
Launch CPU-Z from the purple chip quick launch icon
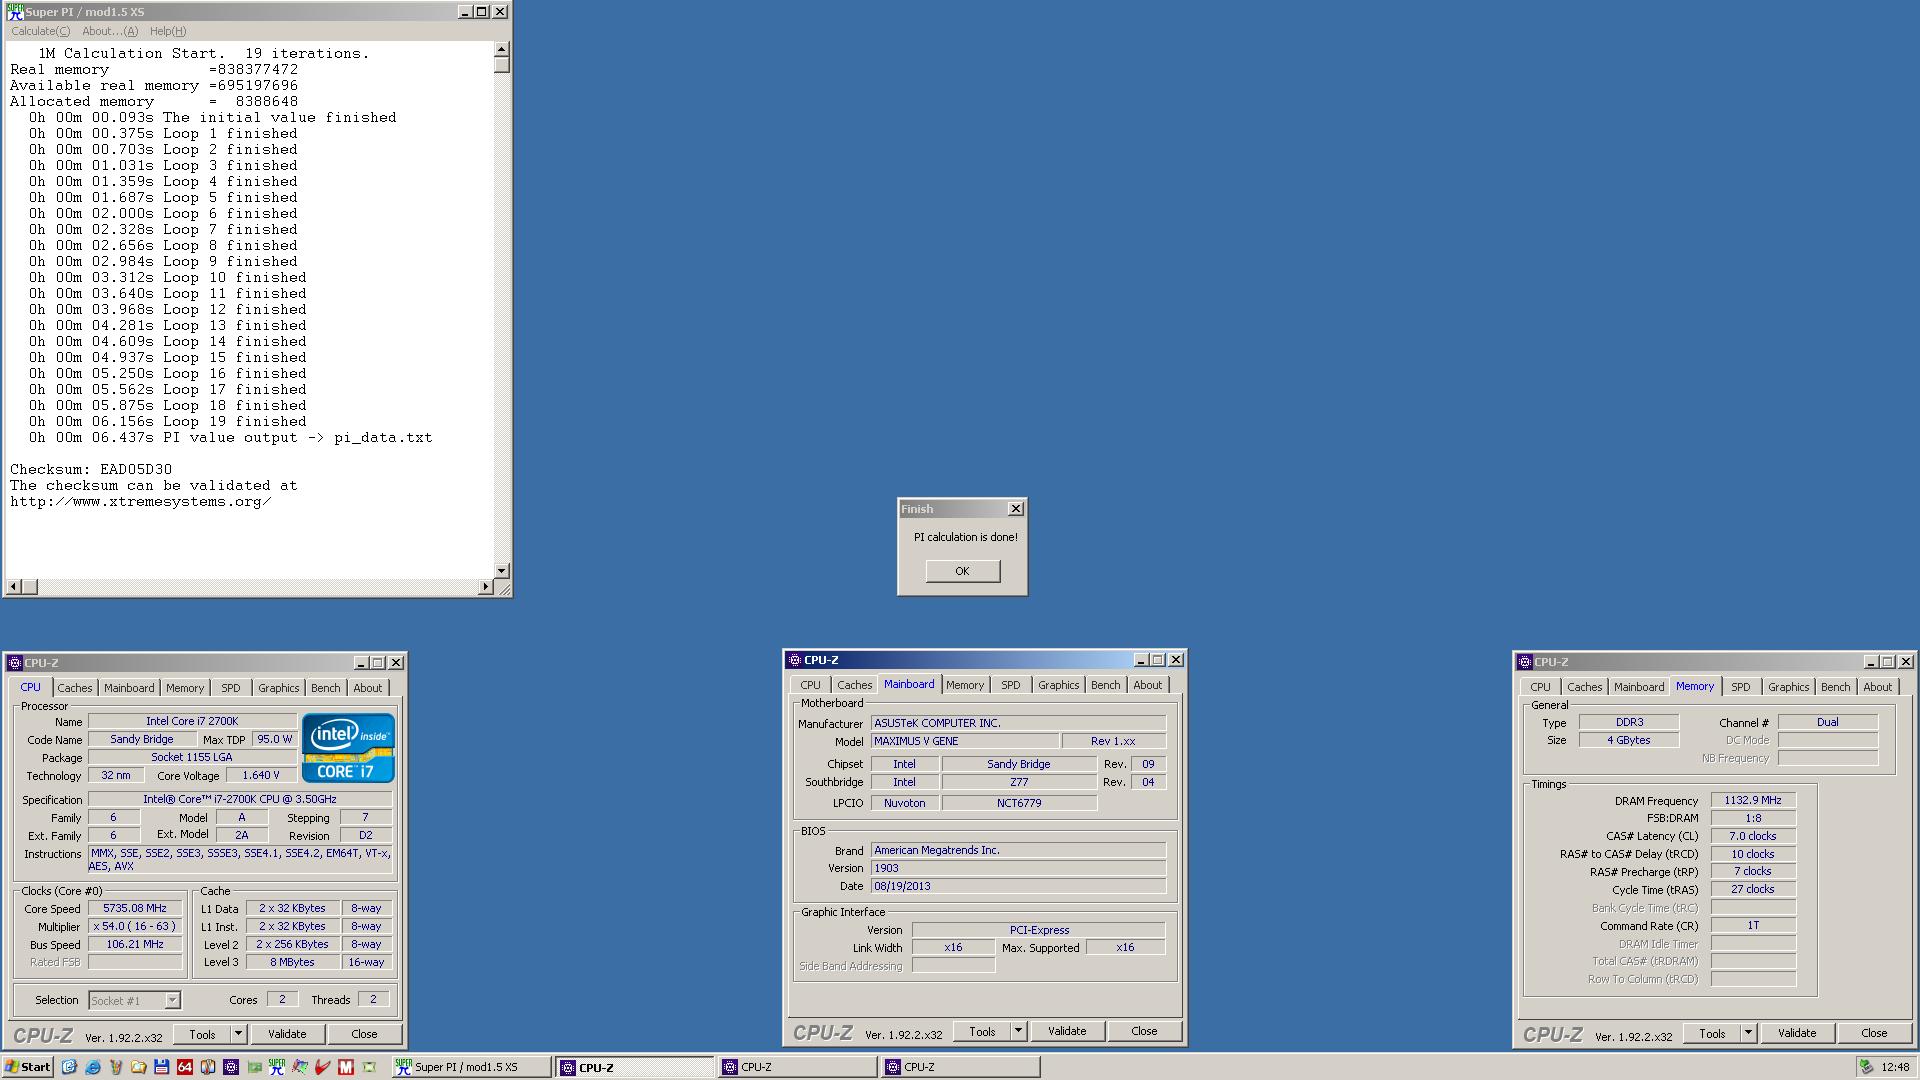point(231,1067)
